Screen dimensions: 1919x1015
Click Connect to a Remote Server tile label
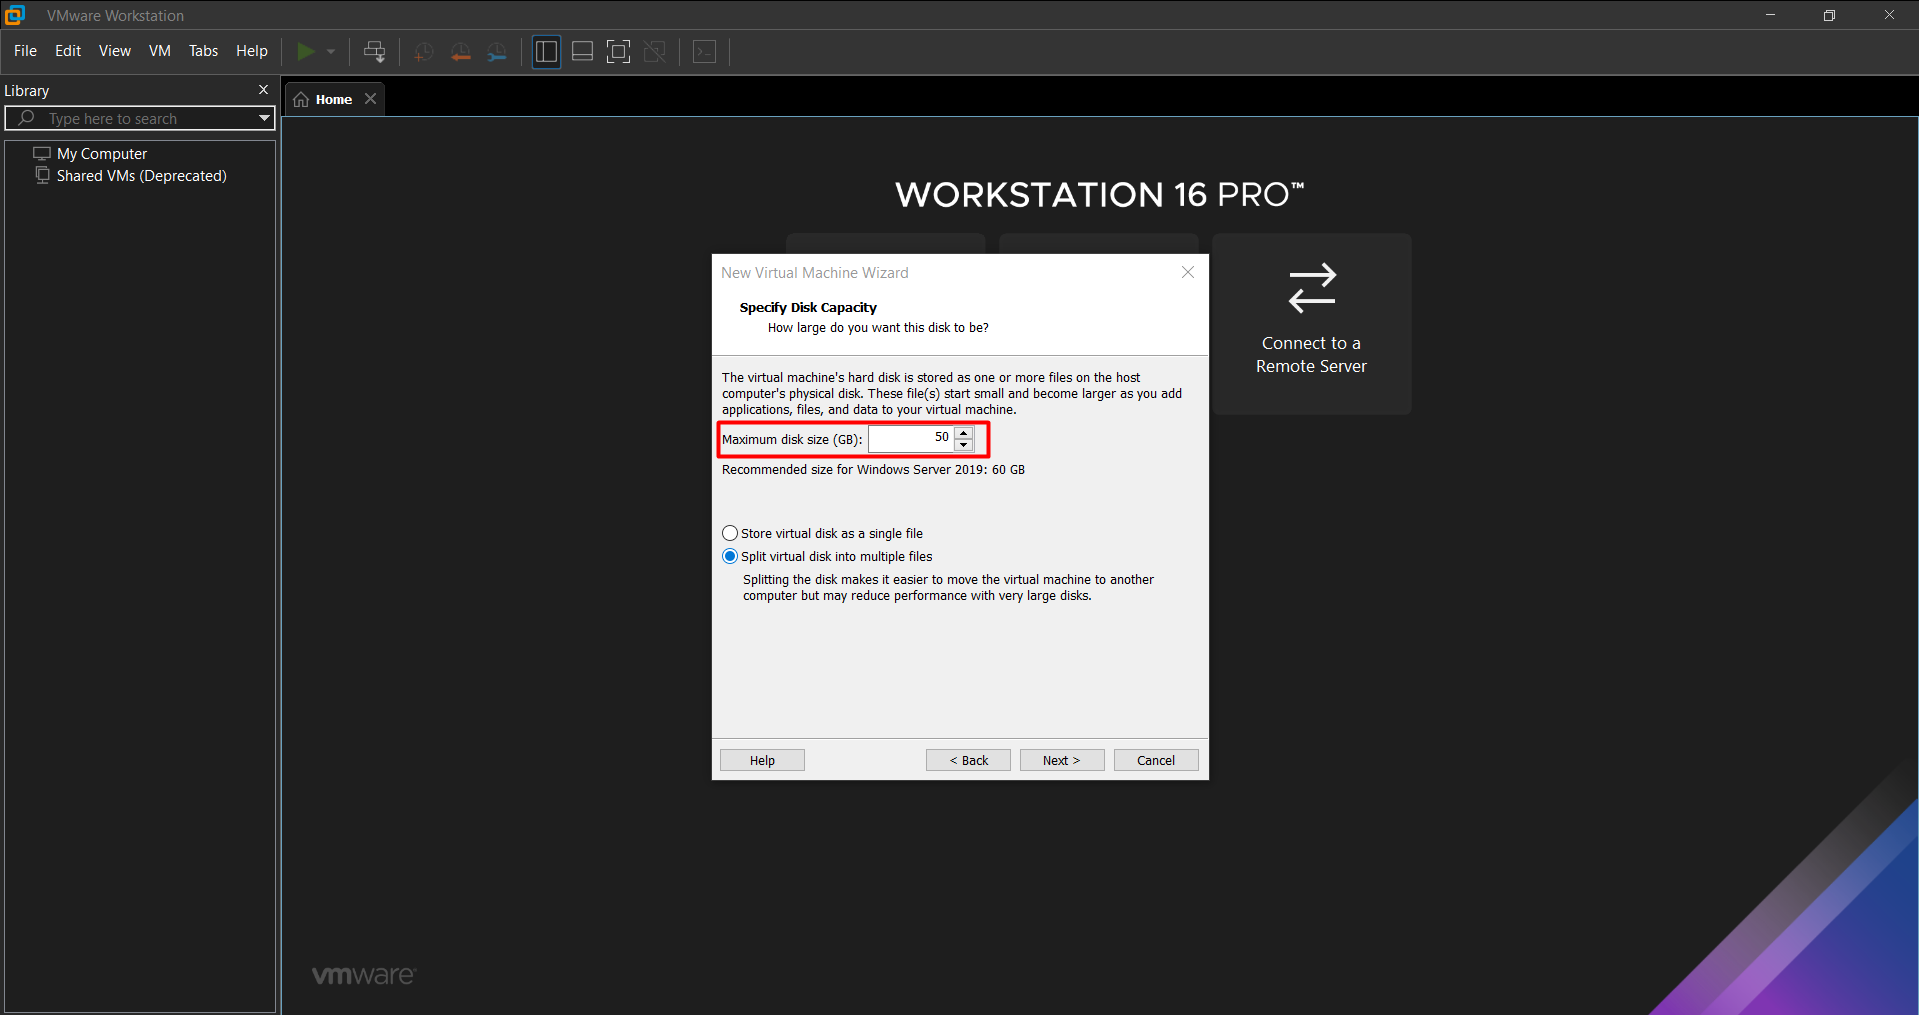click(x=1311, y=355)
